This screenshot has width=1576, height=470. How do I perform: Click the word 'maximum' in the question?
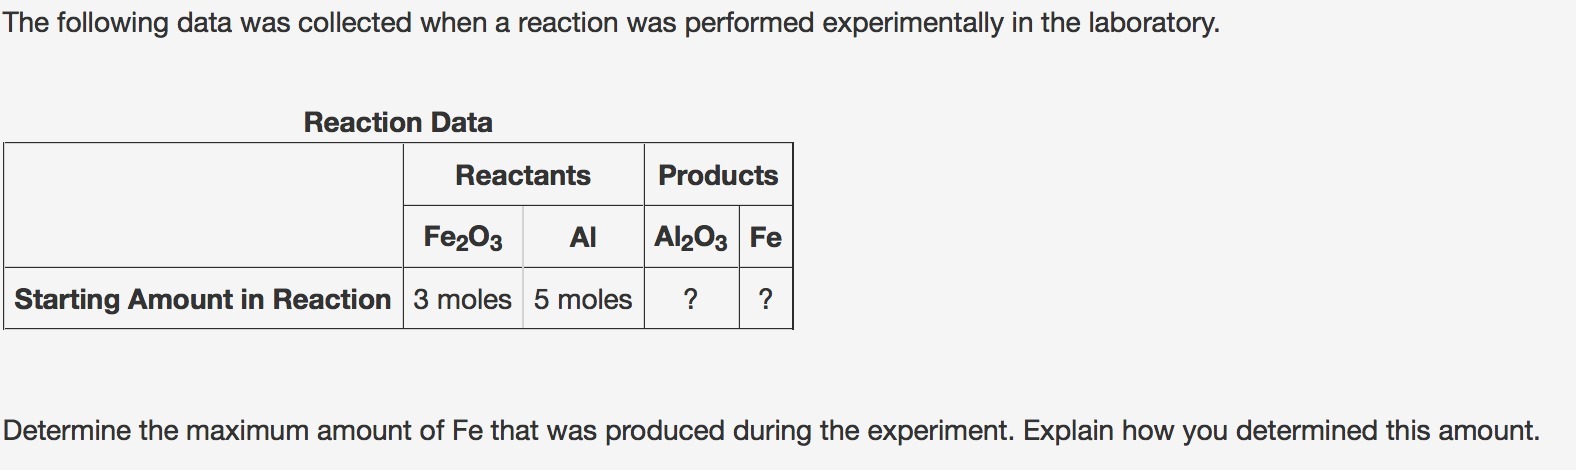[252, 431]
